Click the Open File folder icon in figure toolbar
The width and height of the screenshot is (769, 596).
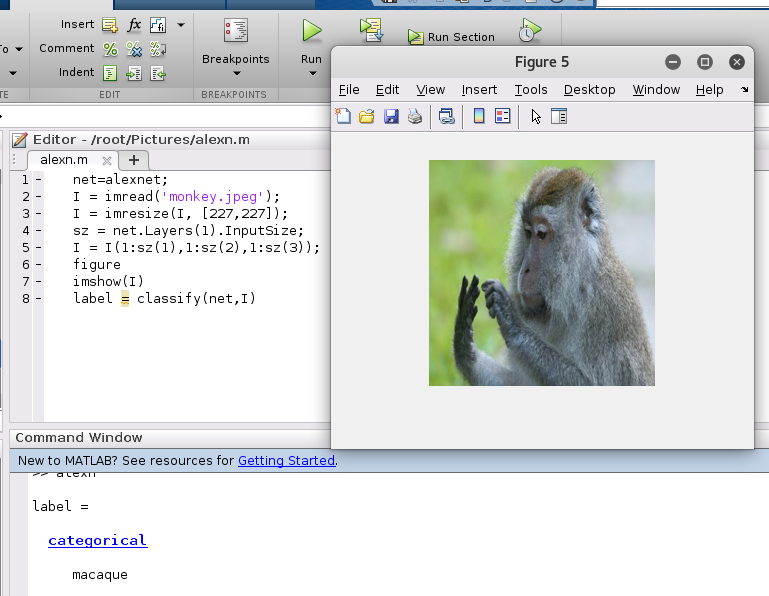[366, 117]
